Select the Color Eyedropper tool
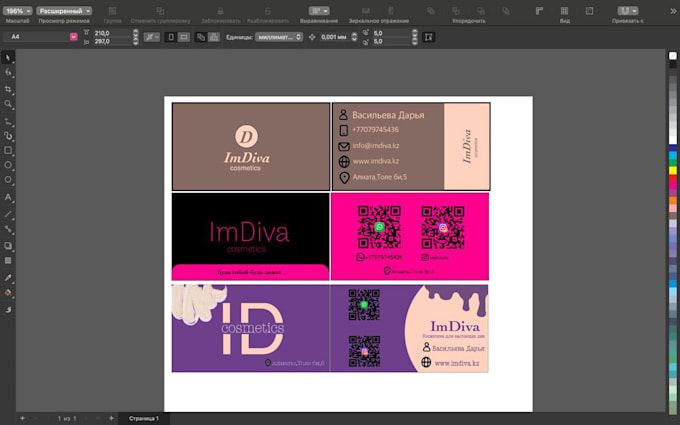680x425 pixels. tap(8, 278)
